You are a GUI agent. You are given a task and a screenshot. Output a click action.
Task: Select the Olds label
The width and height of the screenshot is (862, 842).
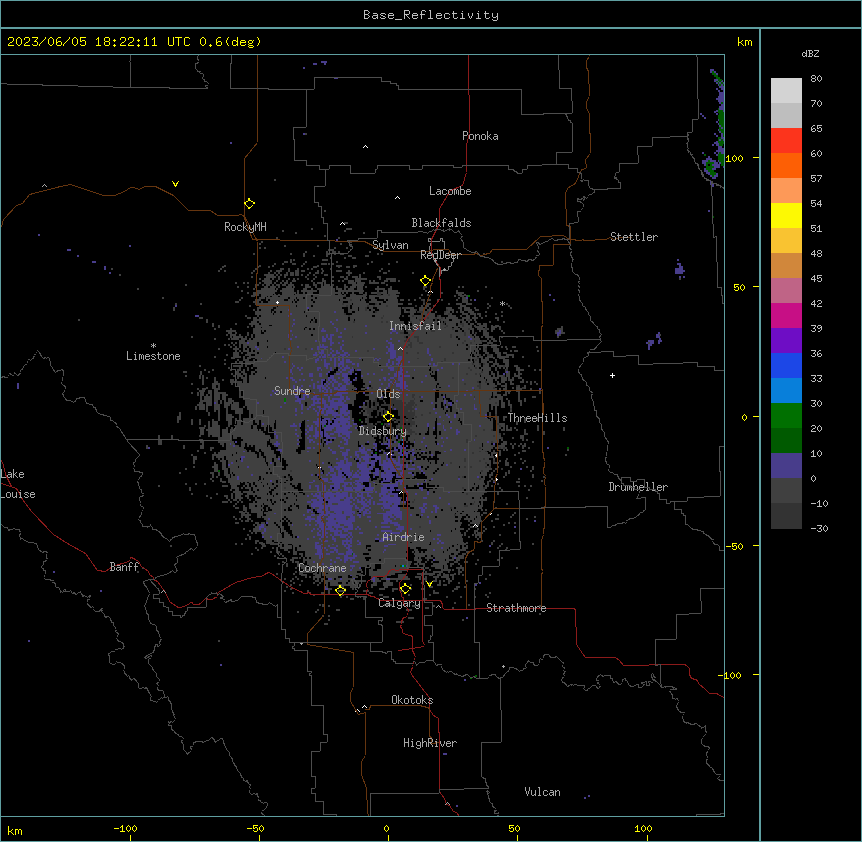[x=388, y=394]
